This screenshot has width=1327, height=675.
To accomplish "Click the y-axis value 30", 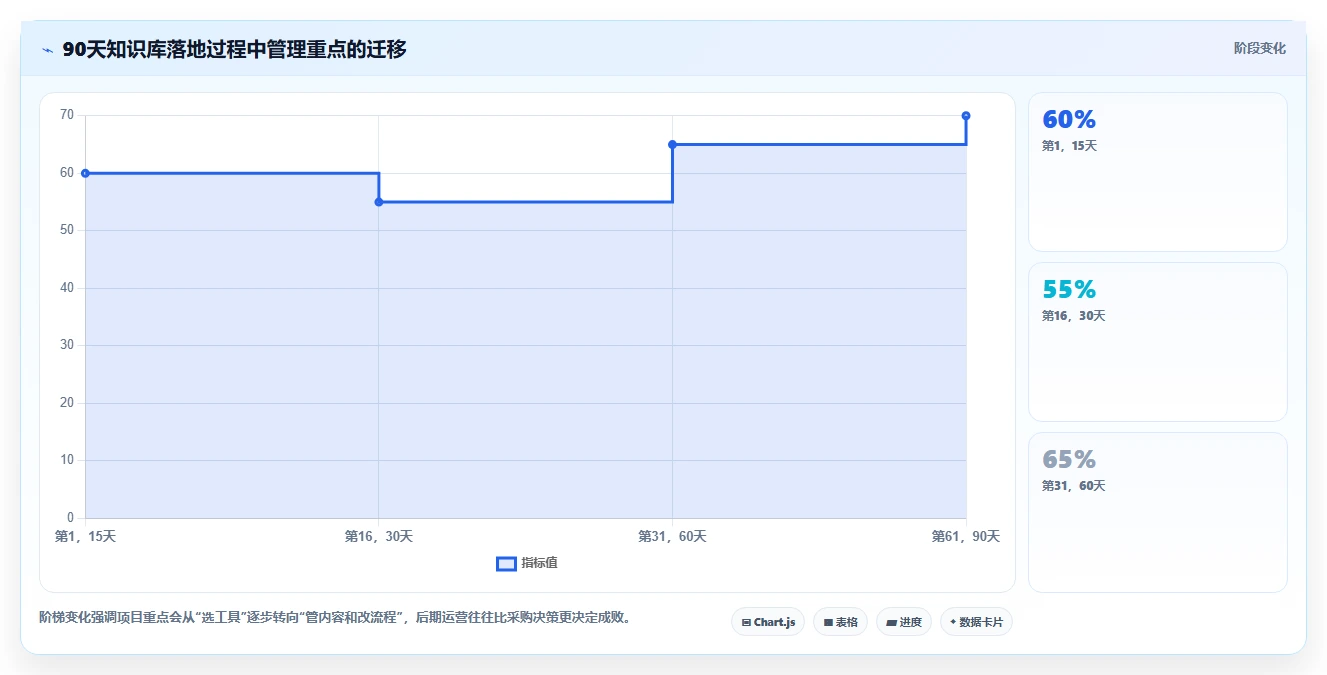I will 67,345.
